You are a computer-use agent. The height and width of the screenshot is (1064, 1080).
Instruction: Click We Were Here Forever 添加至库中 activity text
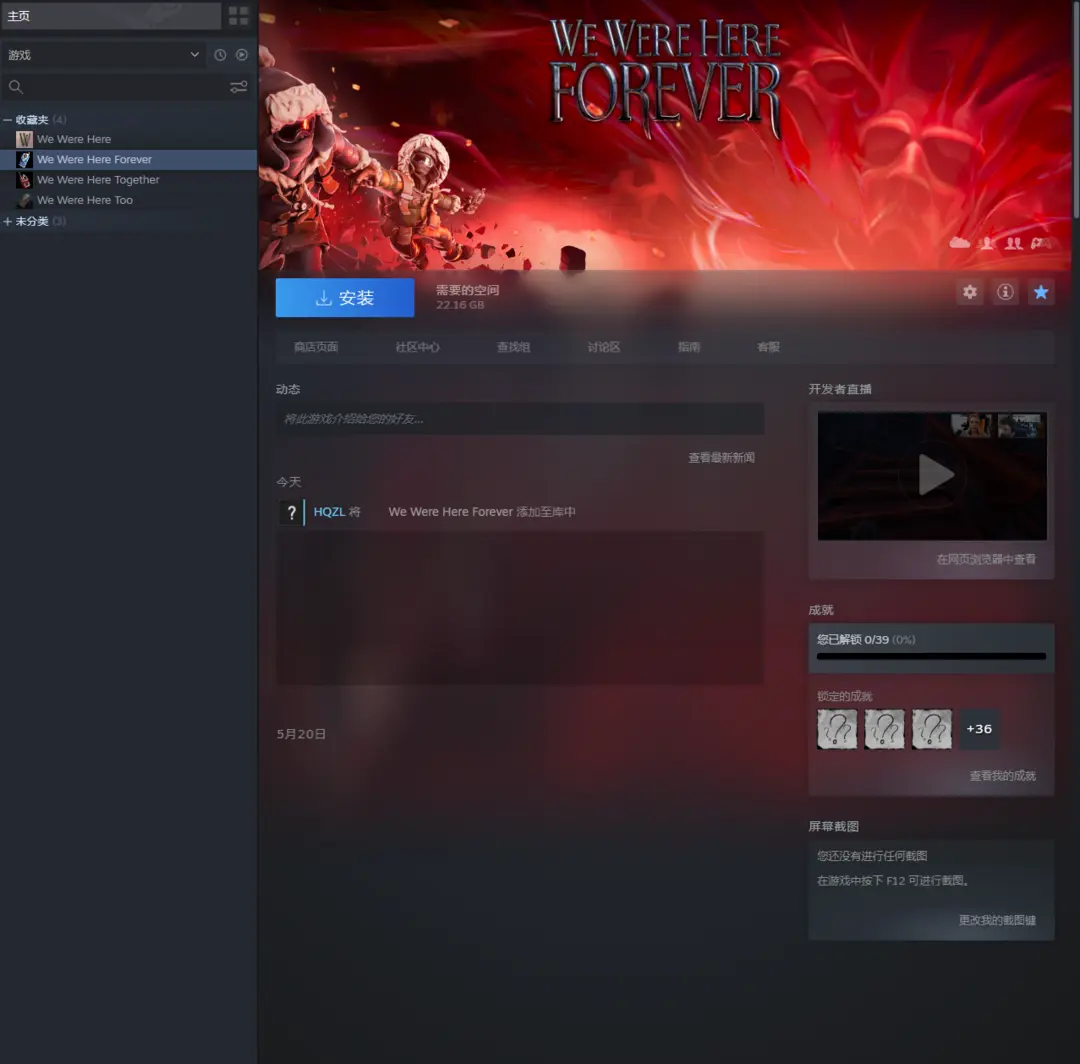pos(481,512)
